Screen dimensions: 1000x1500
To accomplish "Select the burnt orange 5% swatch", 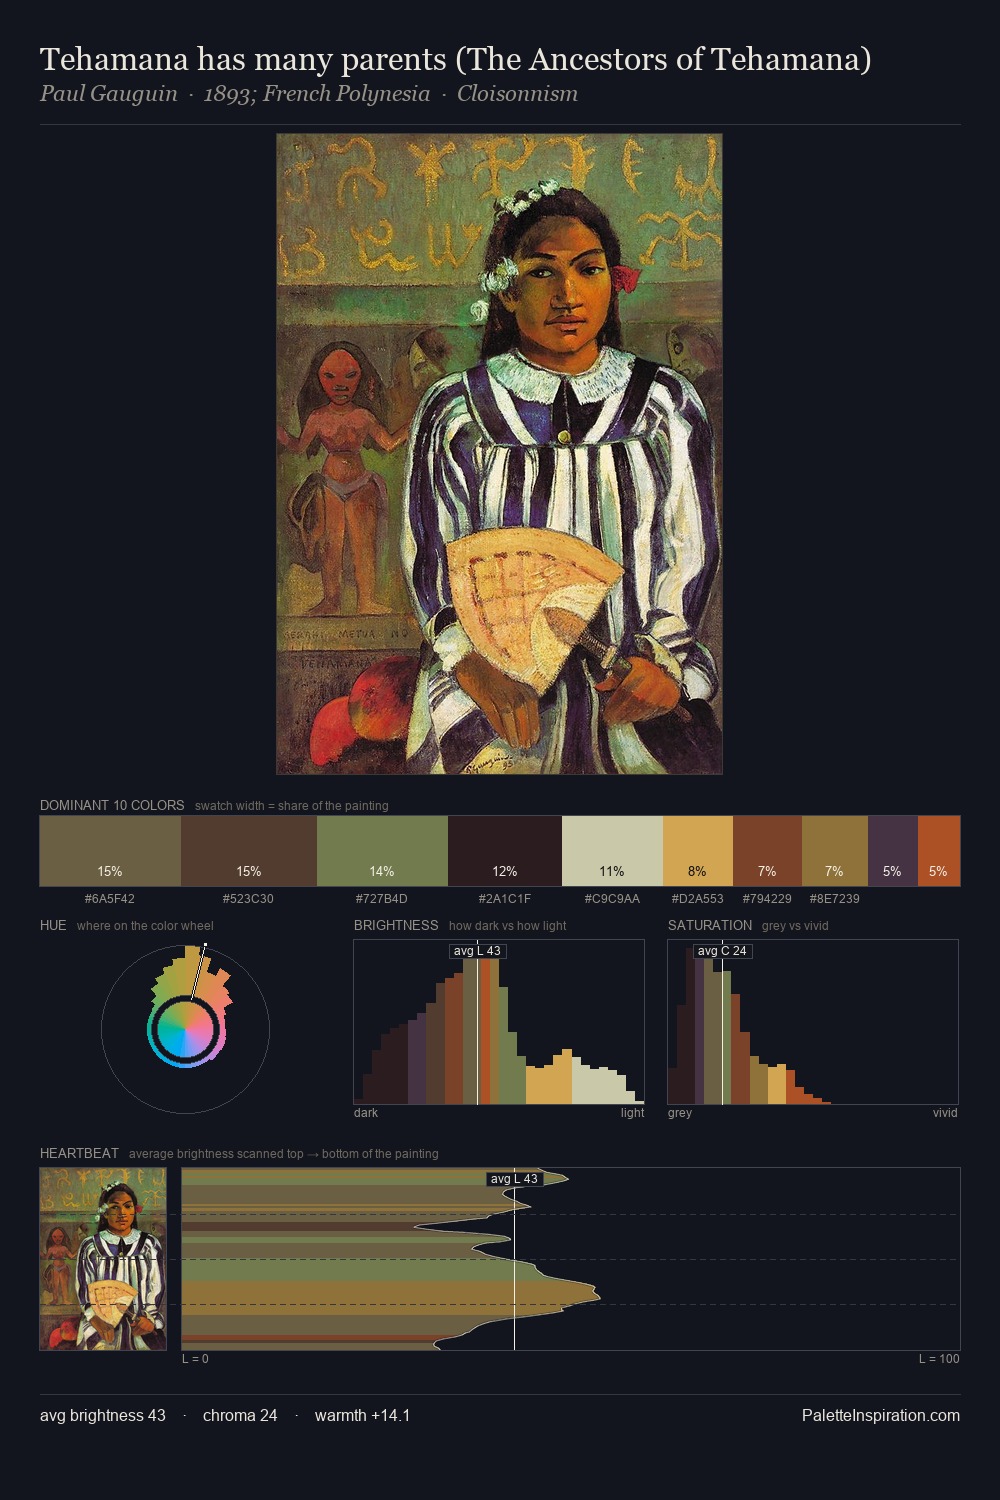I will pyautogui.click(x=939, y=851).
